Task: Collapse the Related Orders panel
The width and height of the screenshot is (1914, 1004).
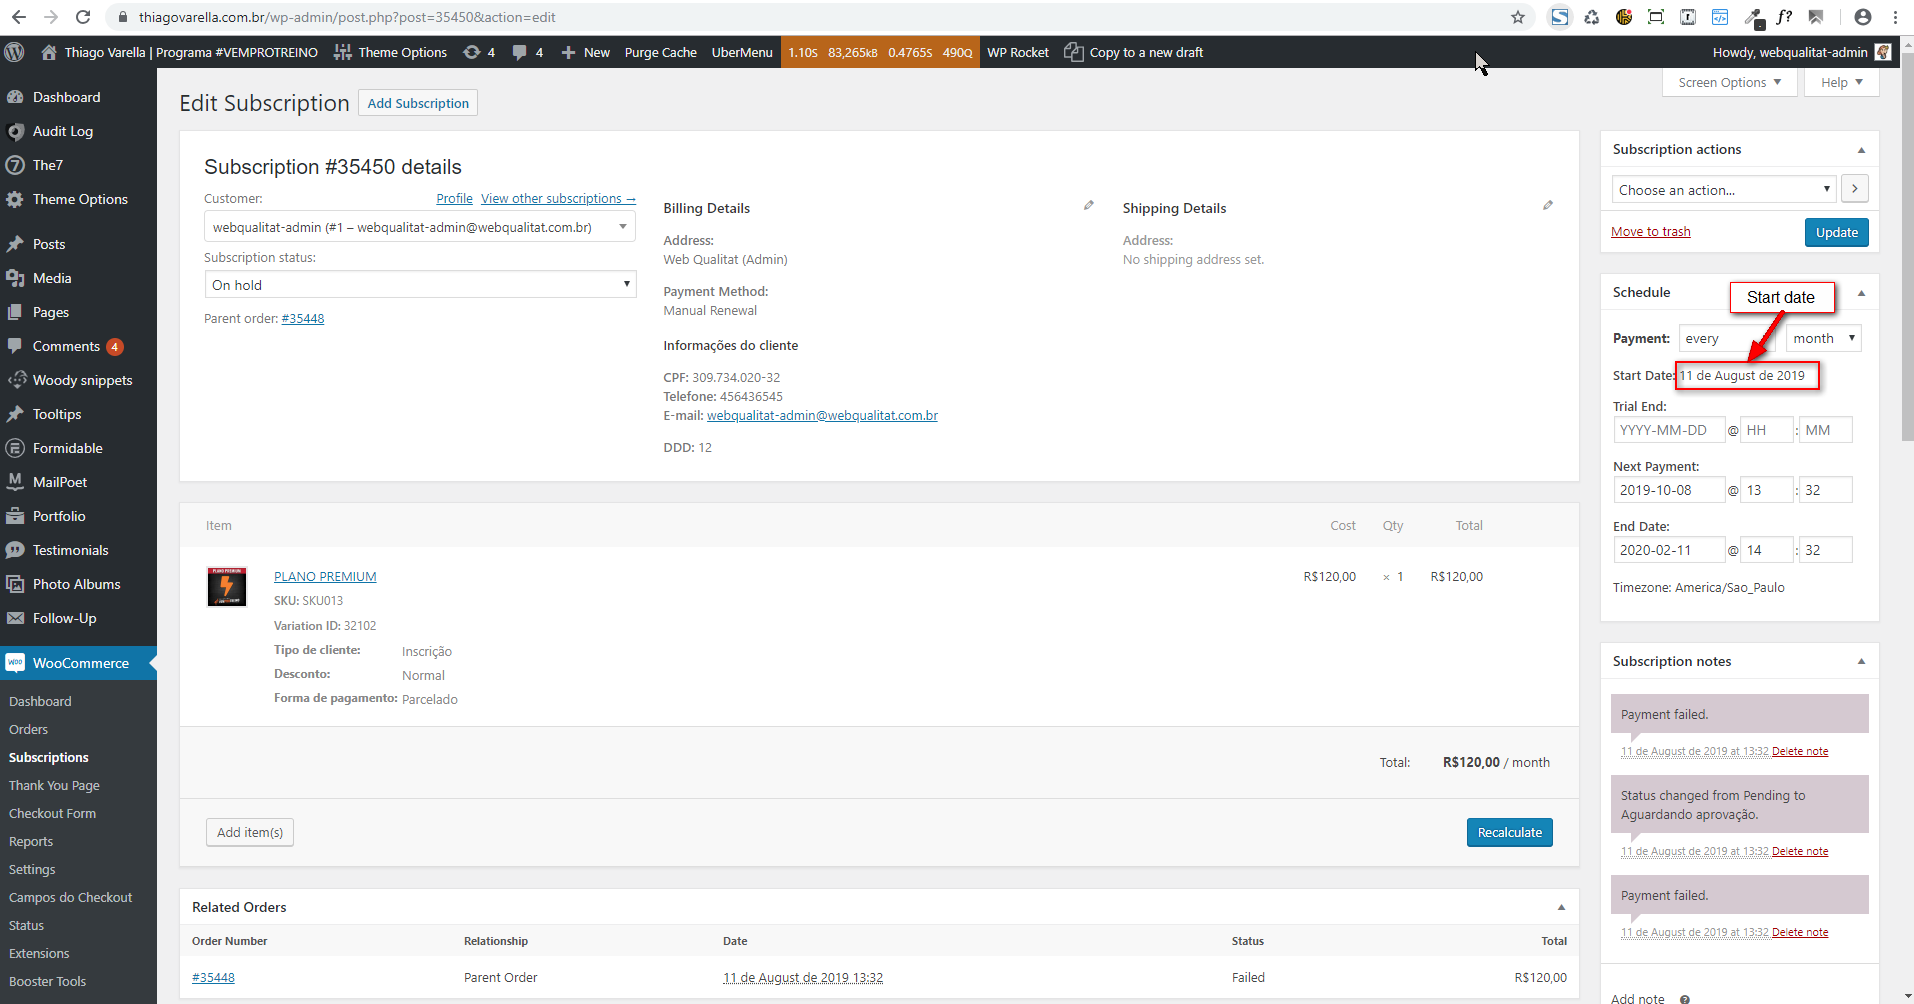Action: (1561, 907)
